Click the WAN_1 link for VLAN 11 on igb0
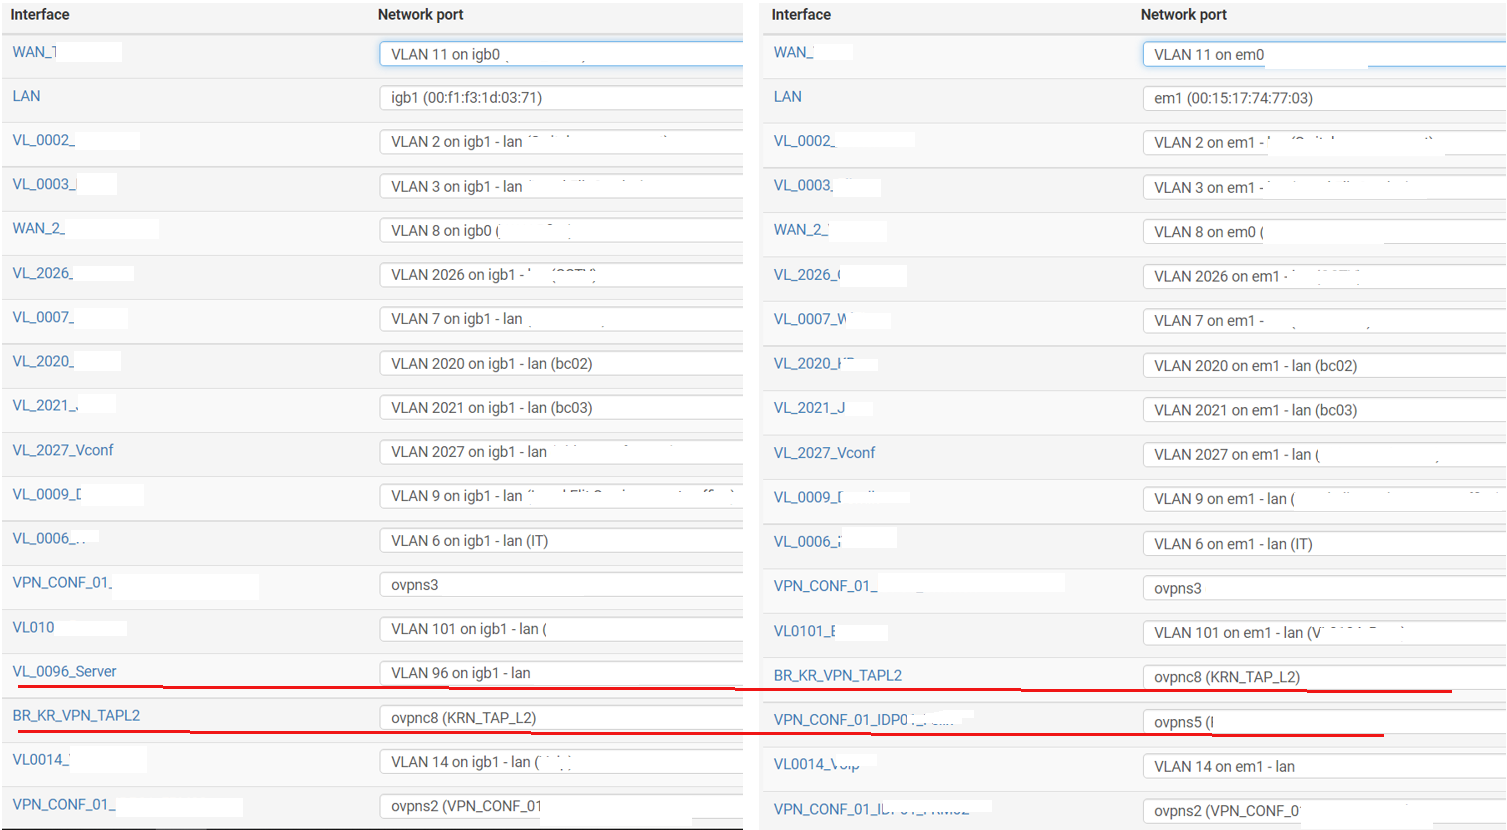 click(34, 52)
